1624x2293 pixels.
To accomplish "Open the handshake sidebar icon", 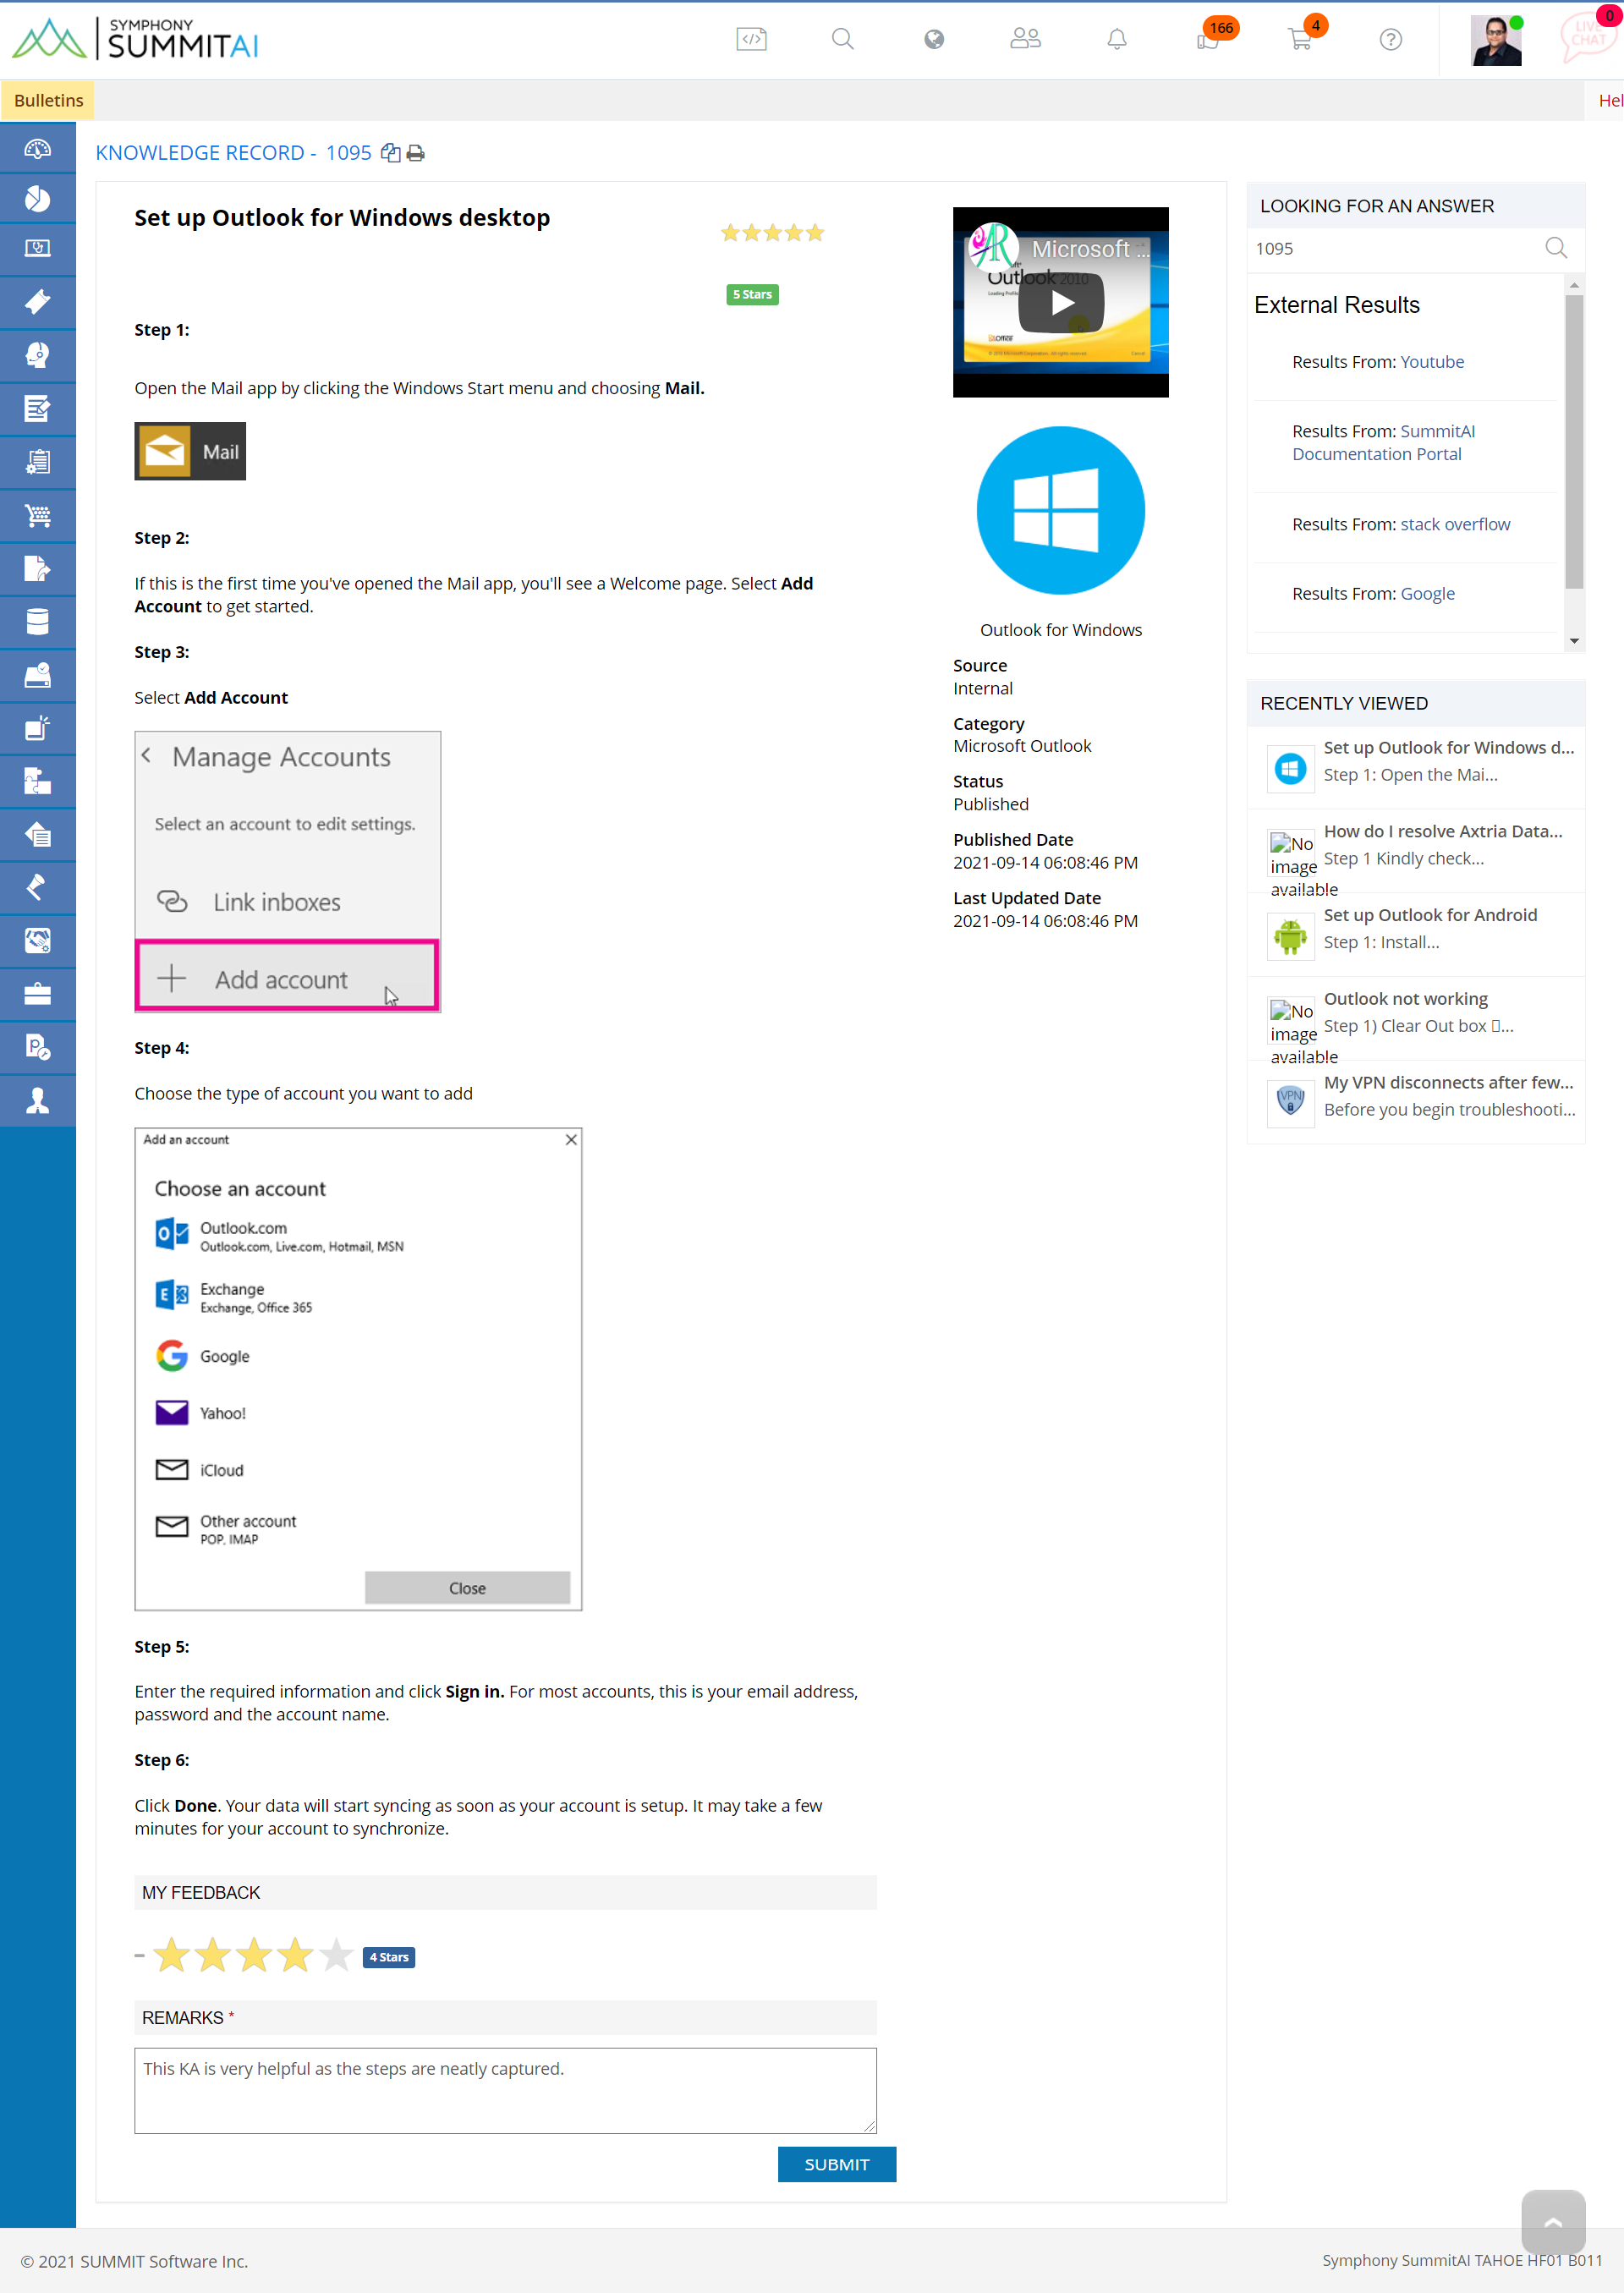I will coord(37,940).
